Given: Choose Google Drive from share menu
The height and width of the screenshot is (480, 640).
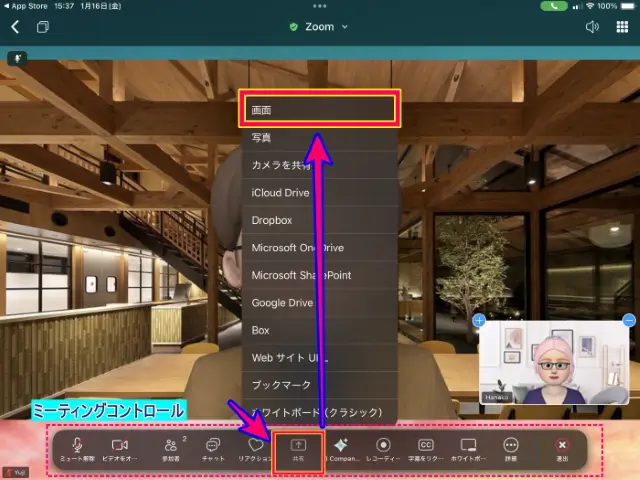Looking at the screenshot, I should tap(320, 303).
